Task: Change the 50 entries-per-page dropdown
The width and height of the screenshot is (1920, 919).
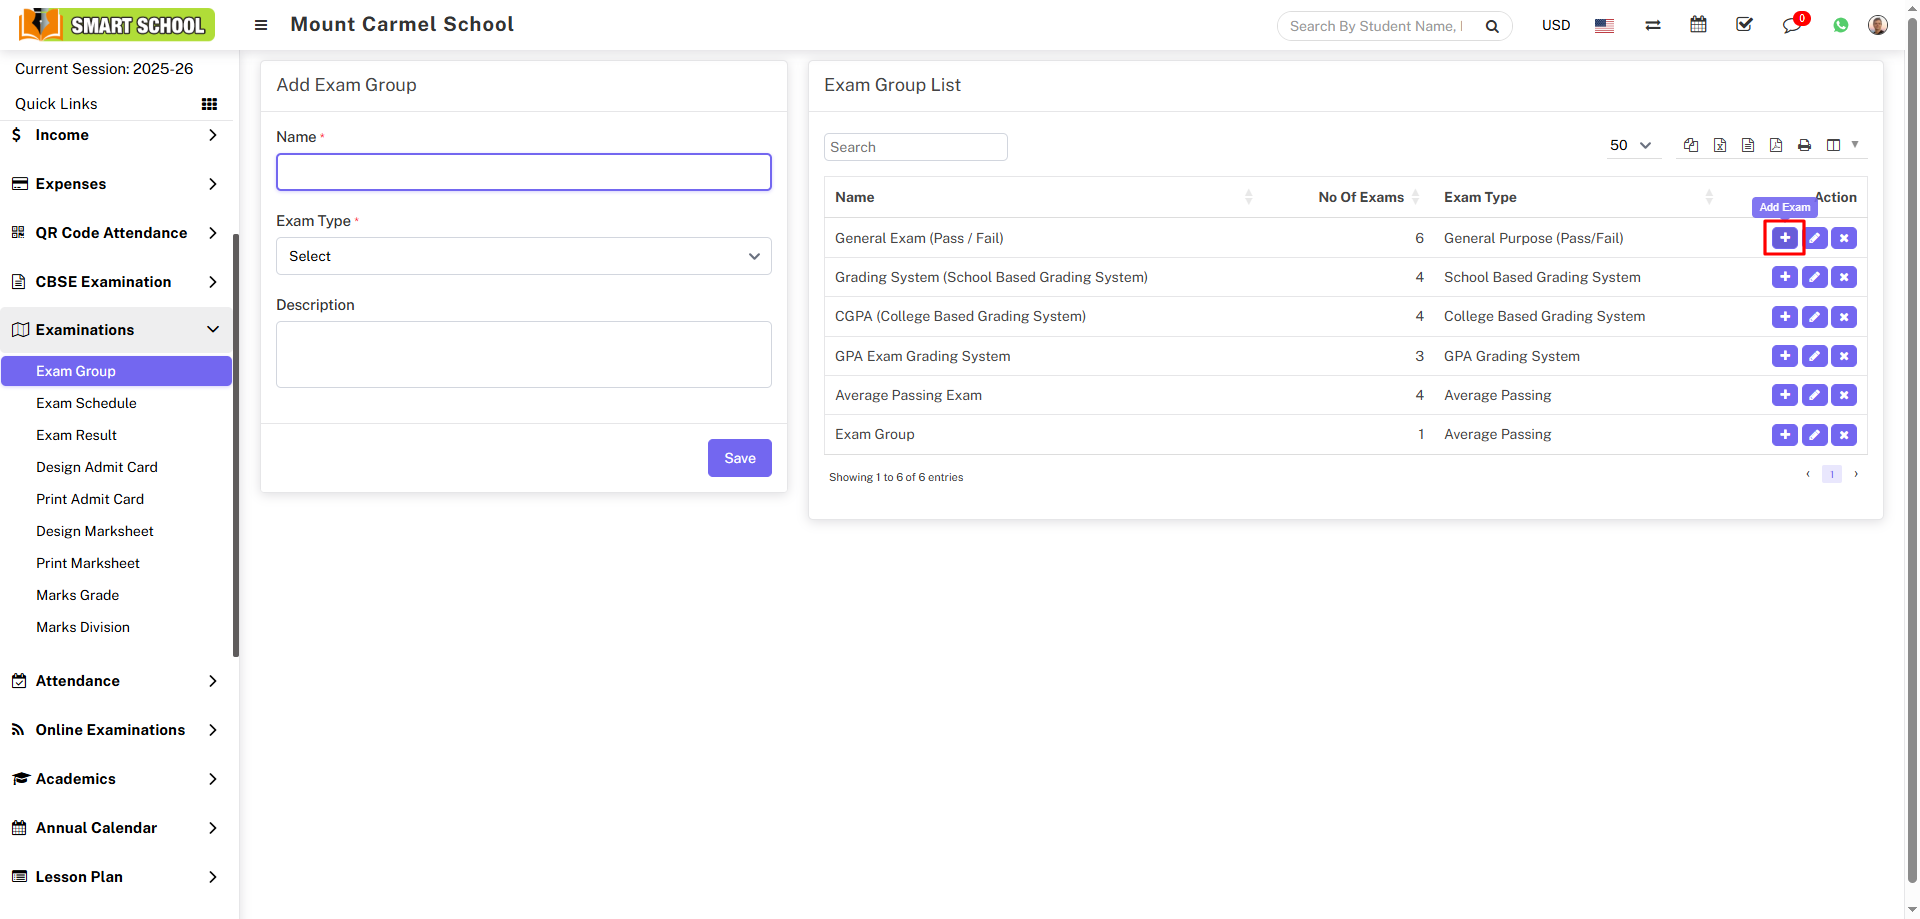Action: pos(1630,145)
